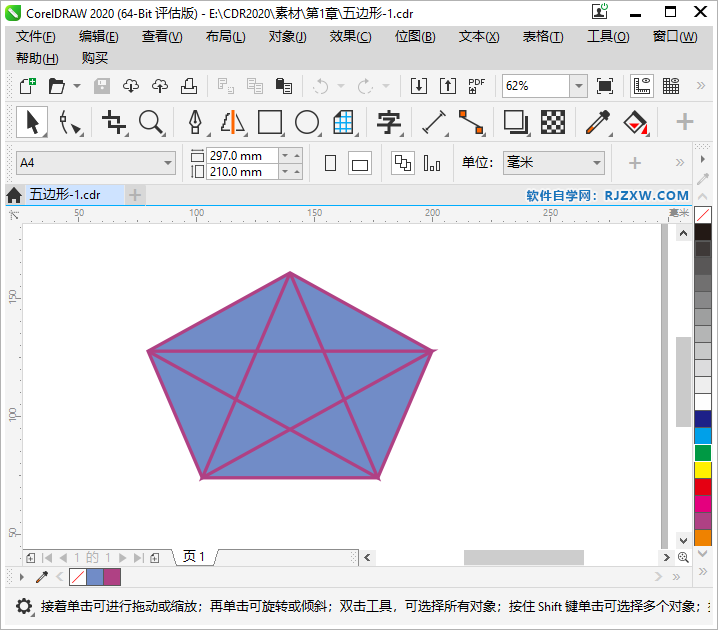The image size is (718, 630).
Task: Click the Import icon
Action: 419,86
